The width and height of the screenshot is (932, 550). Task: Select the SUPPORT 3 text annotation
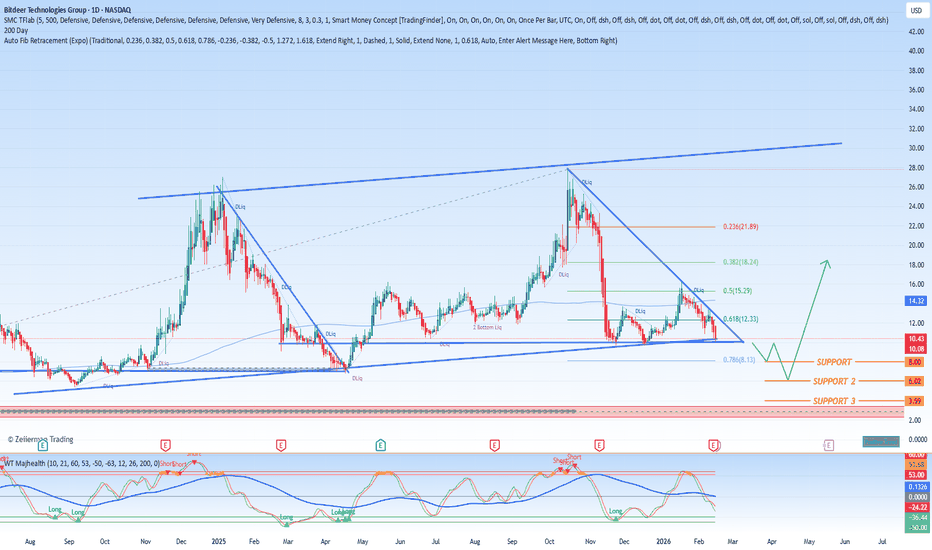[834, 401]
